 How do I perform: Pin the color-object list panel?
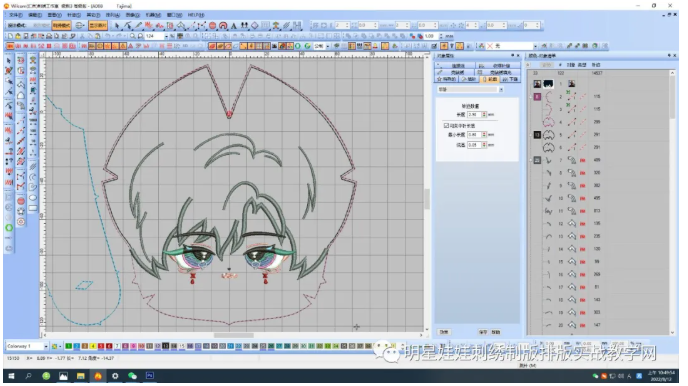(669, 56)
